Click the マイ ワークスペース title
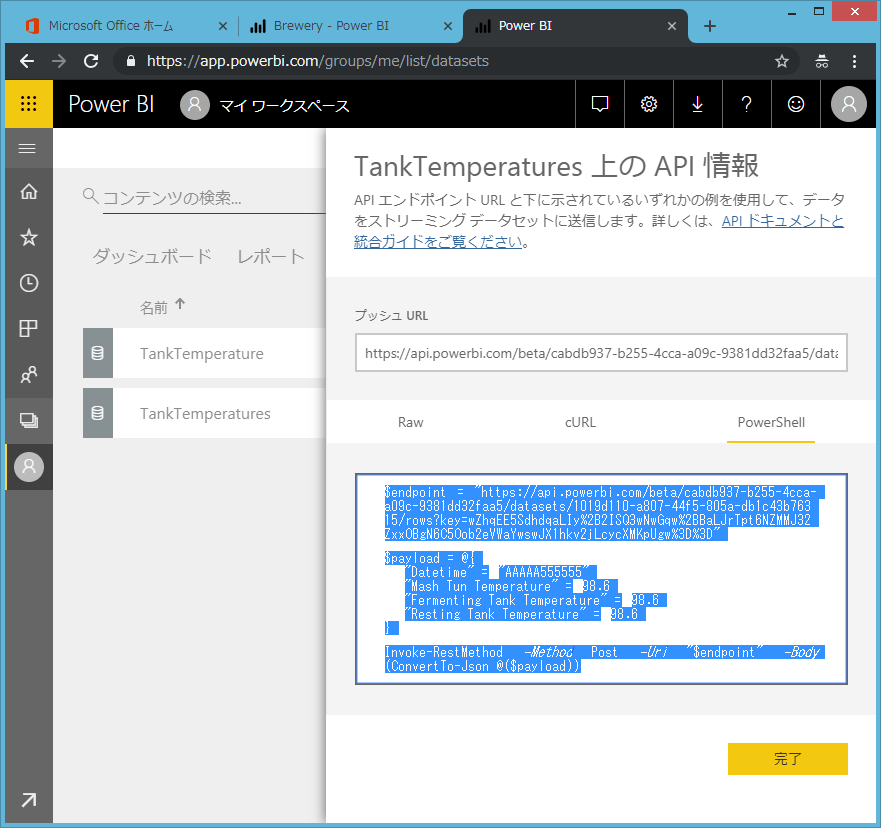 click(x=284, y=106)
